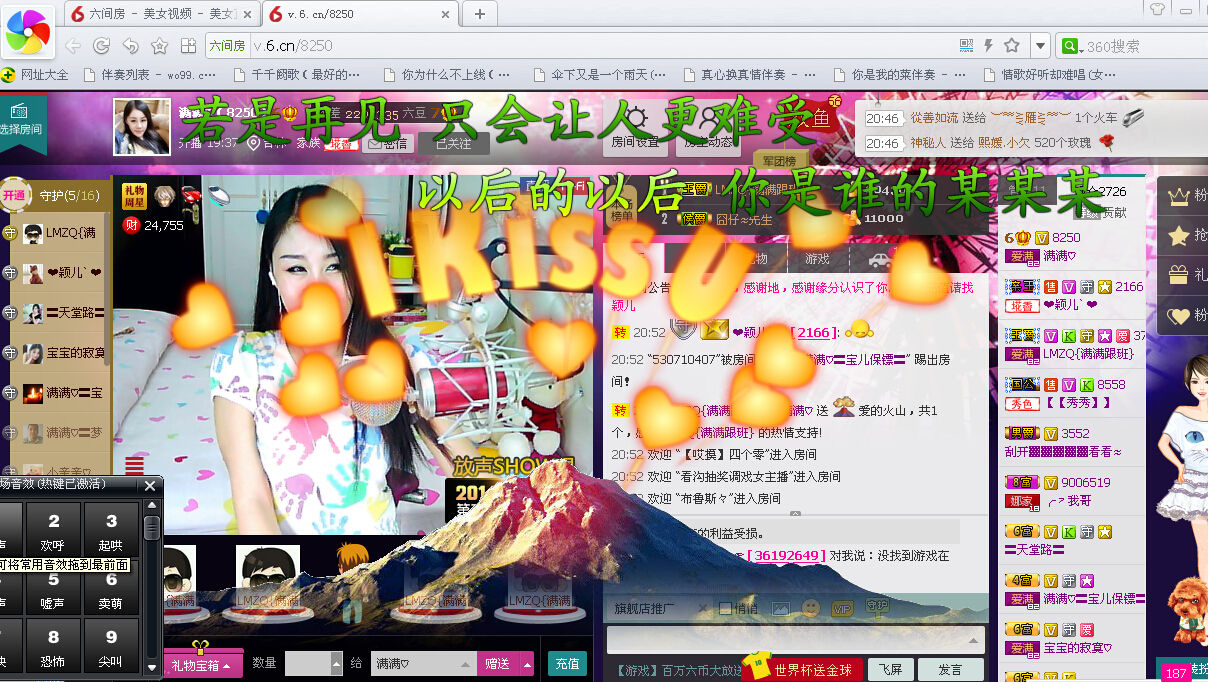Click the car icon tab
Viewport: 1208px width, 682px height.
881,258
